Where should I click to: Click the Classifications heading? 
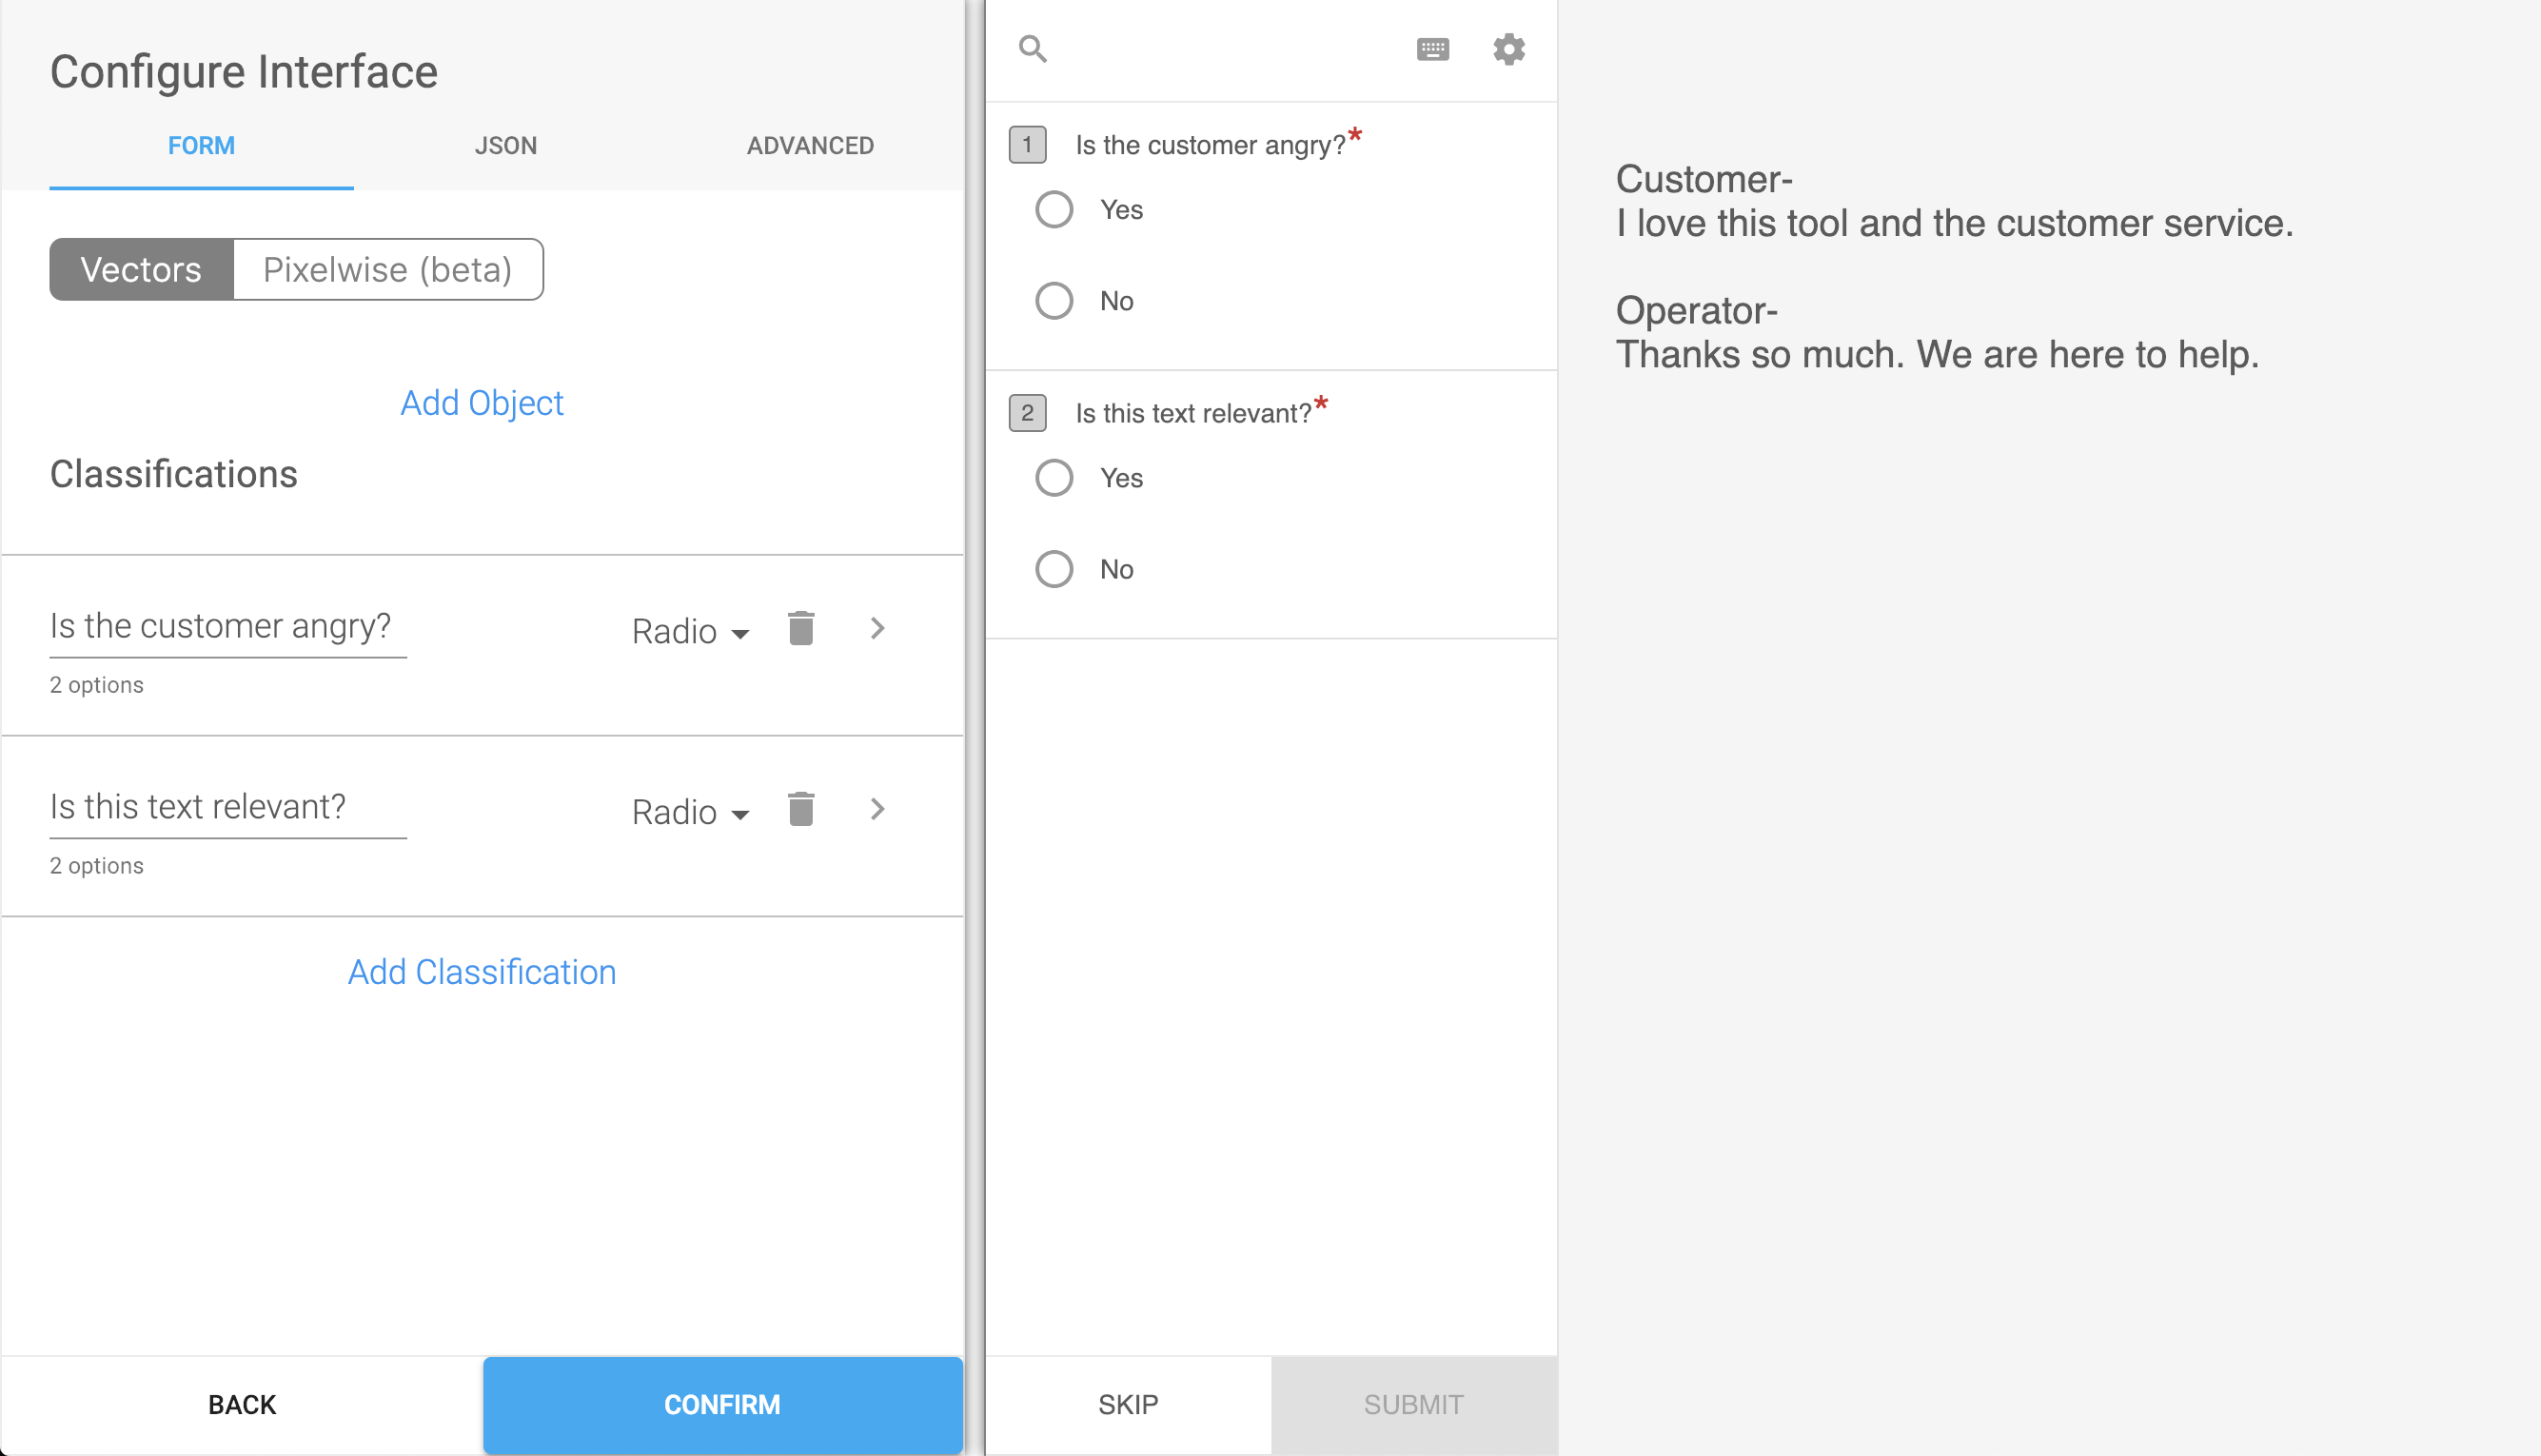point(174,474)
